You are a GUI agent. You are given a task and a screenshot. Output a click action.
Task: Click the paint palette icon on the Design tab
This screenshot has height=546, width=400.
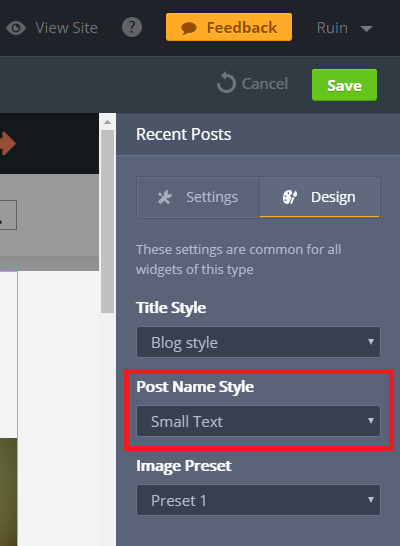290,197
